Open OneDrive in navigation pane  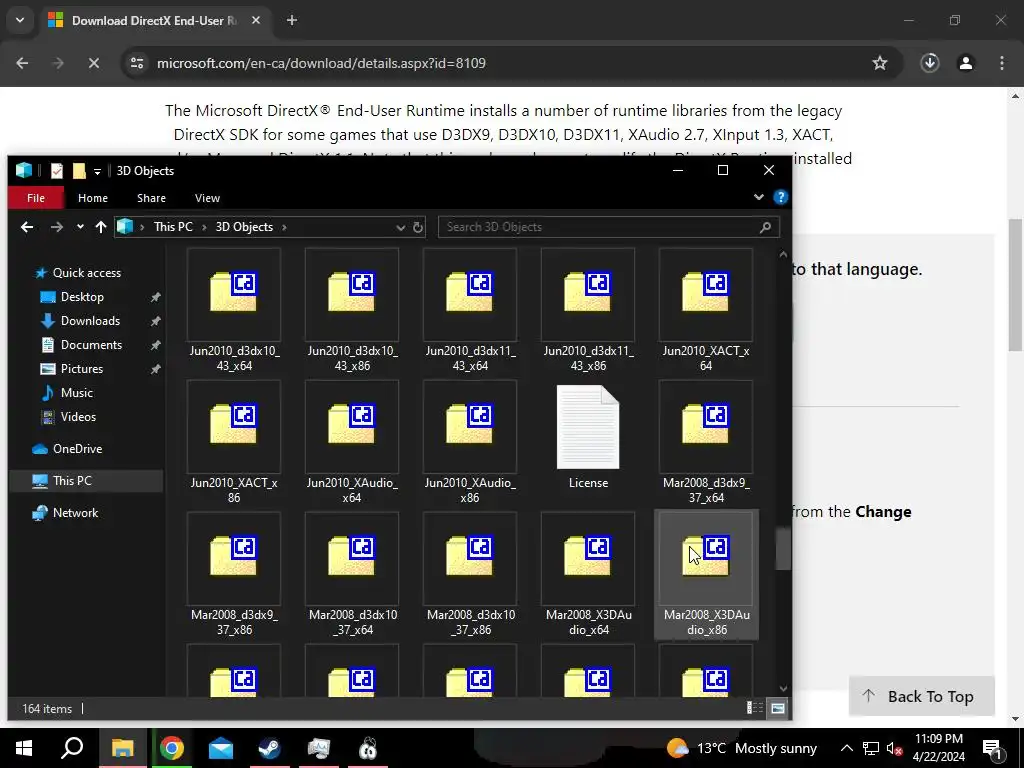[x=77, y=449]
